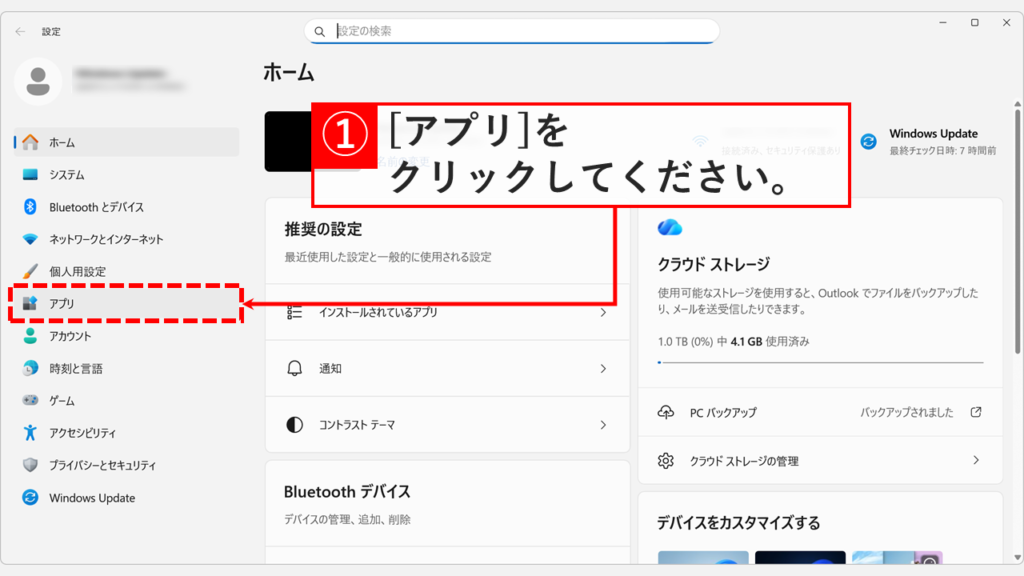Select a theme thumbnail under デバイスをカスタマイズする
The height and width of the screenshot is (576, 1024).
coord(703,558)
